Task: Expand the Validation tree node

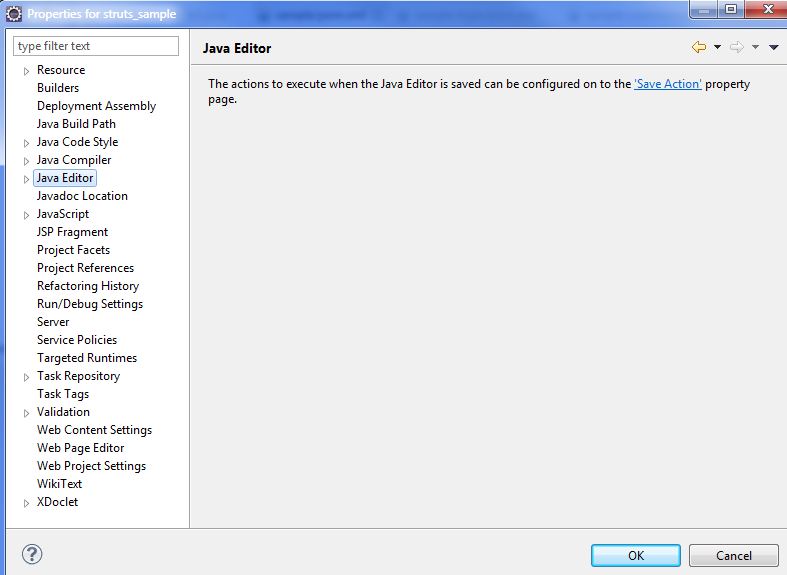Action: click(27, 413)
